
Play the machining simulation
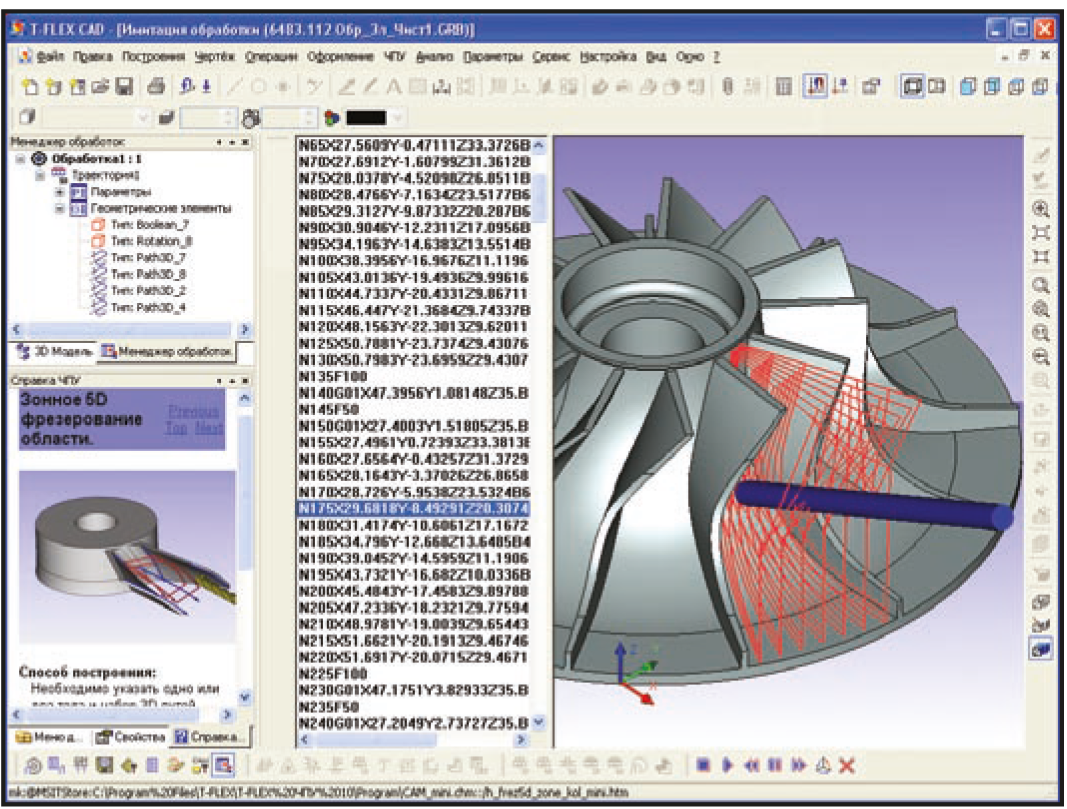[x=727, y=766]
